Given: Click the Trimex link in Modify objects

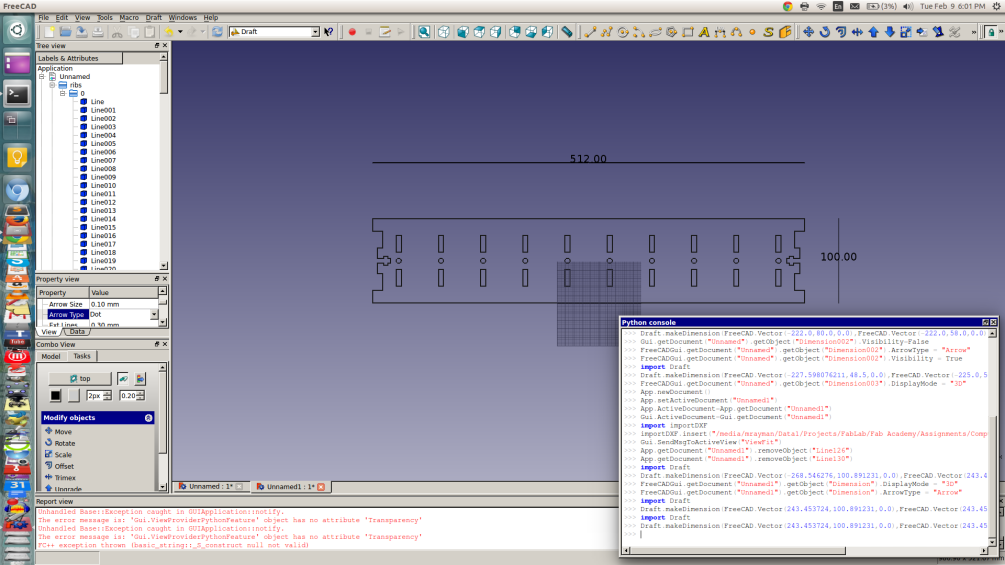Looking at the screenshot, I should (64, 478).
